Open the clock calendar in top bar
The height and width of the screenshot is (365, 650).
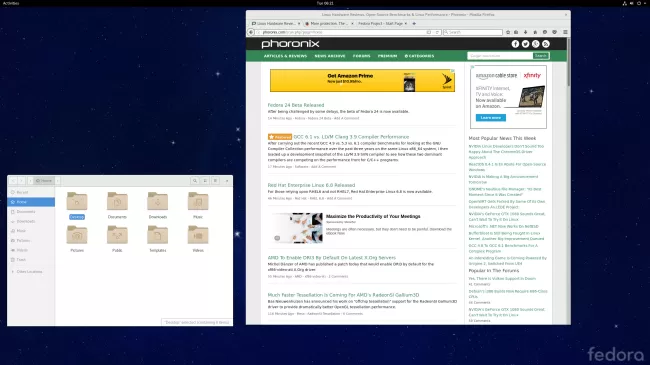[325, 3]
